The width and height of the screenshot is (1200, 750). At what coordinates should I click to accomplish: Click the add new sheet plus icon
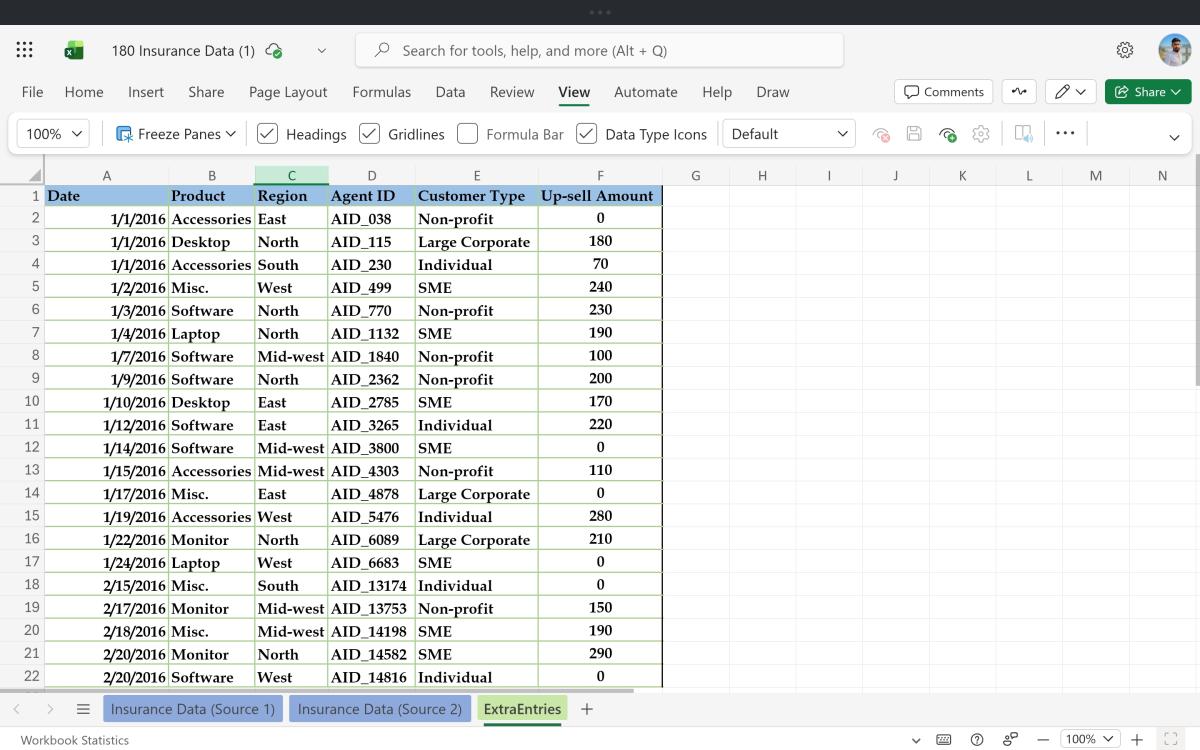(x=587, y=709)
